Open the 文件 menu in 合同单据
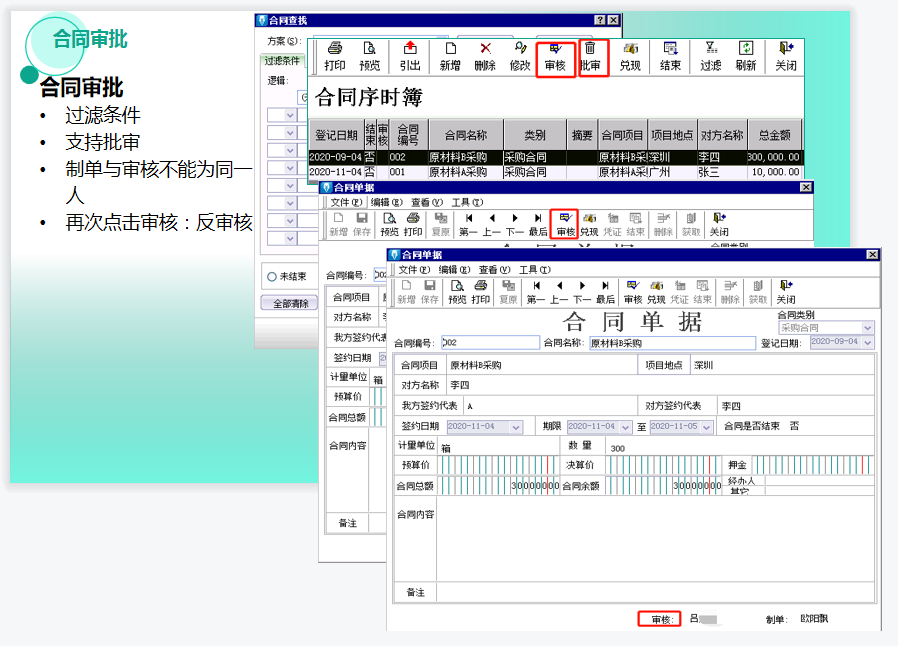898x646 pixels. click(411, 271)
